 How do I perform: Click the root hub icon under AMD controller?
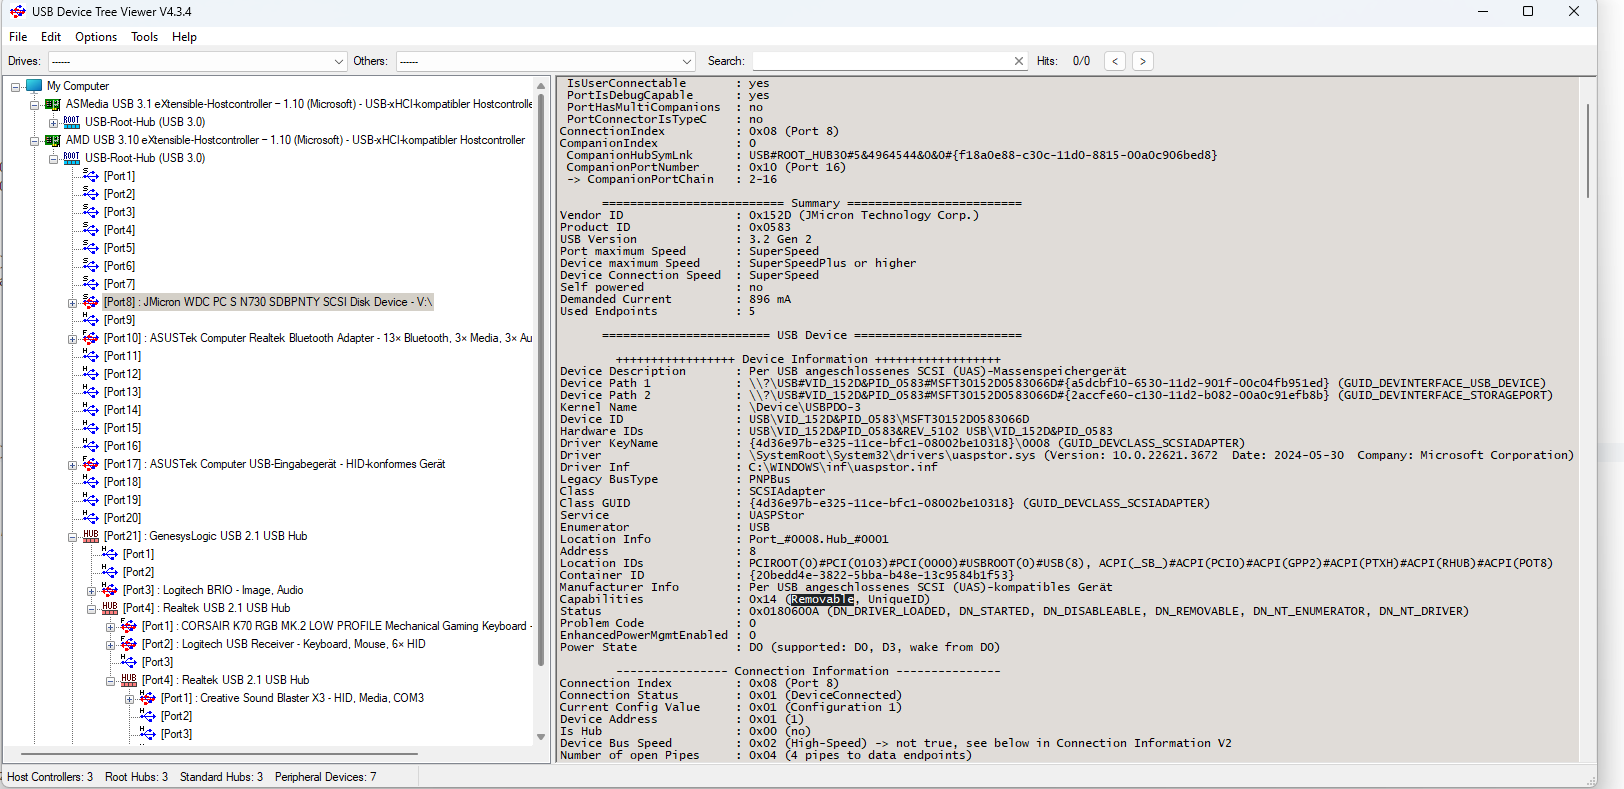(x=72, y=158)
